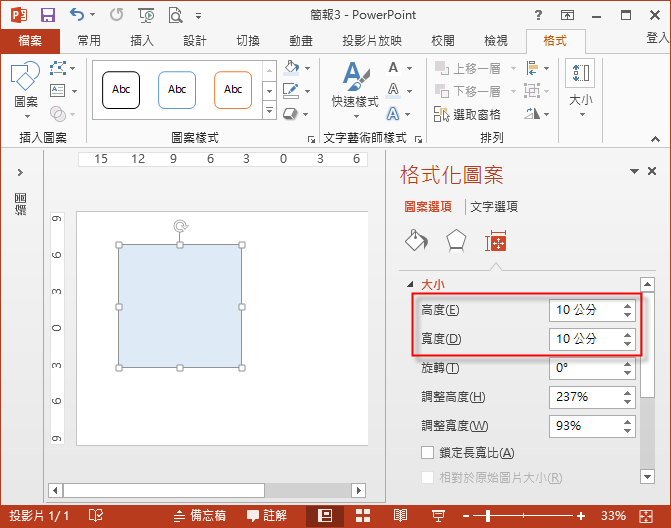Switch to the 常用 Home tab
The height and width of the screenshot is (528, 671).
click(x=89, y=41)
